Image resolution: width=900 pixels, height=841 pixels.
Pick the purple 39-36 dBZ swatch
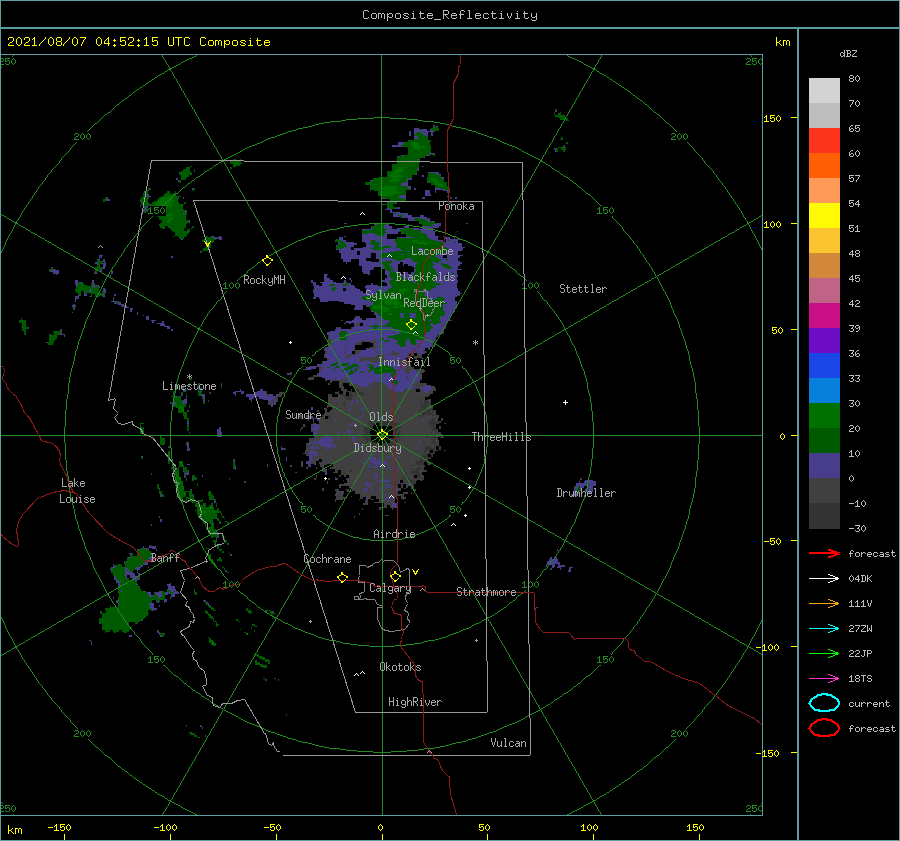click(824, 340)
